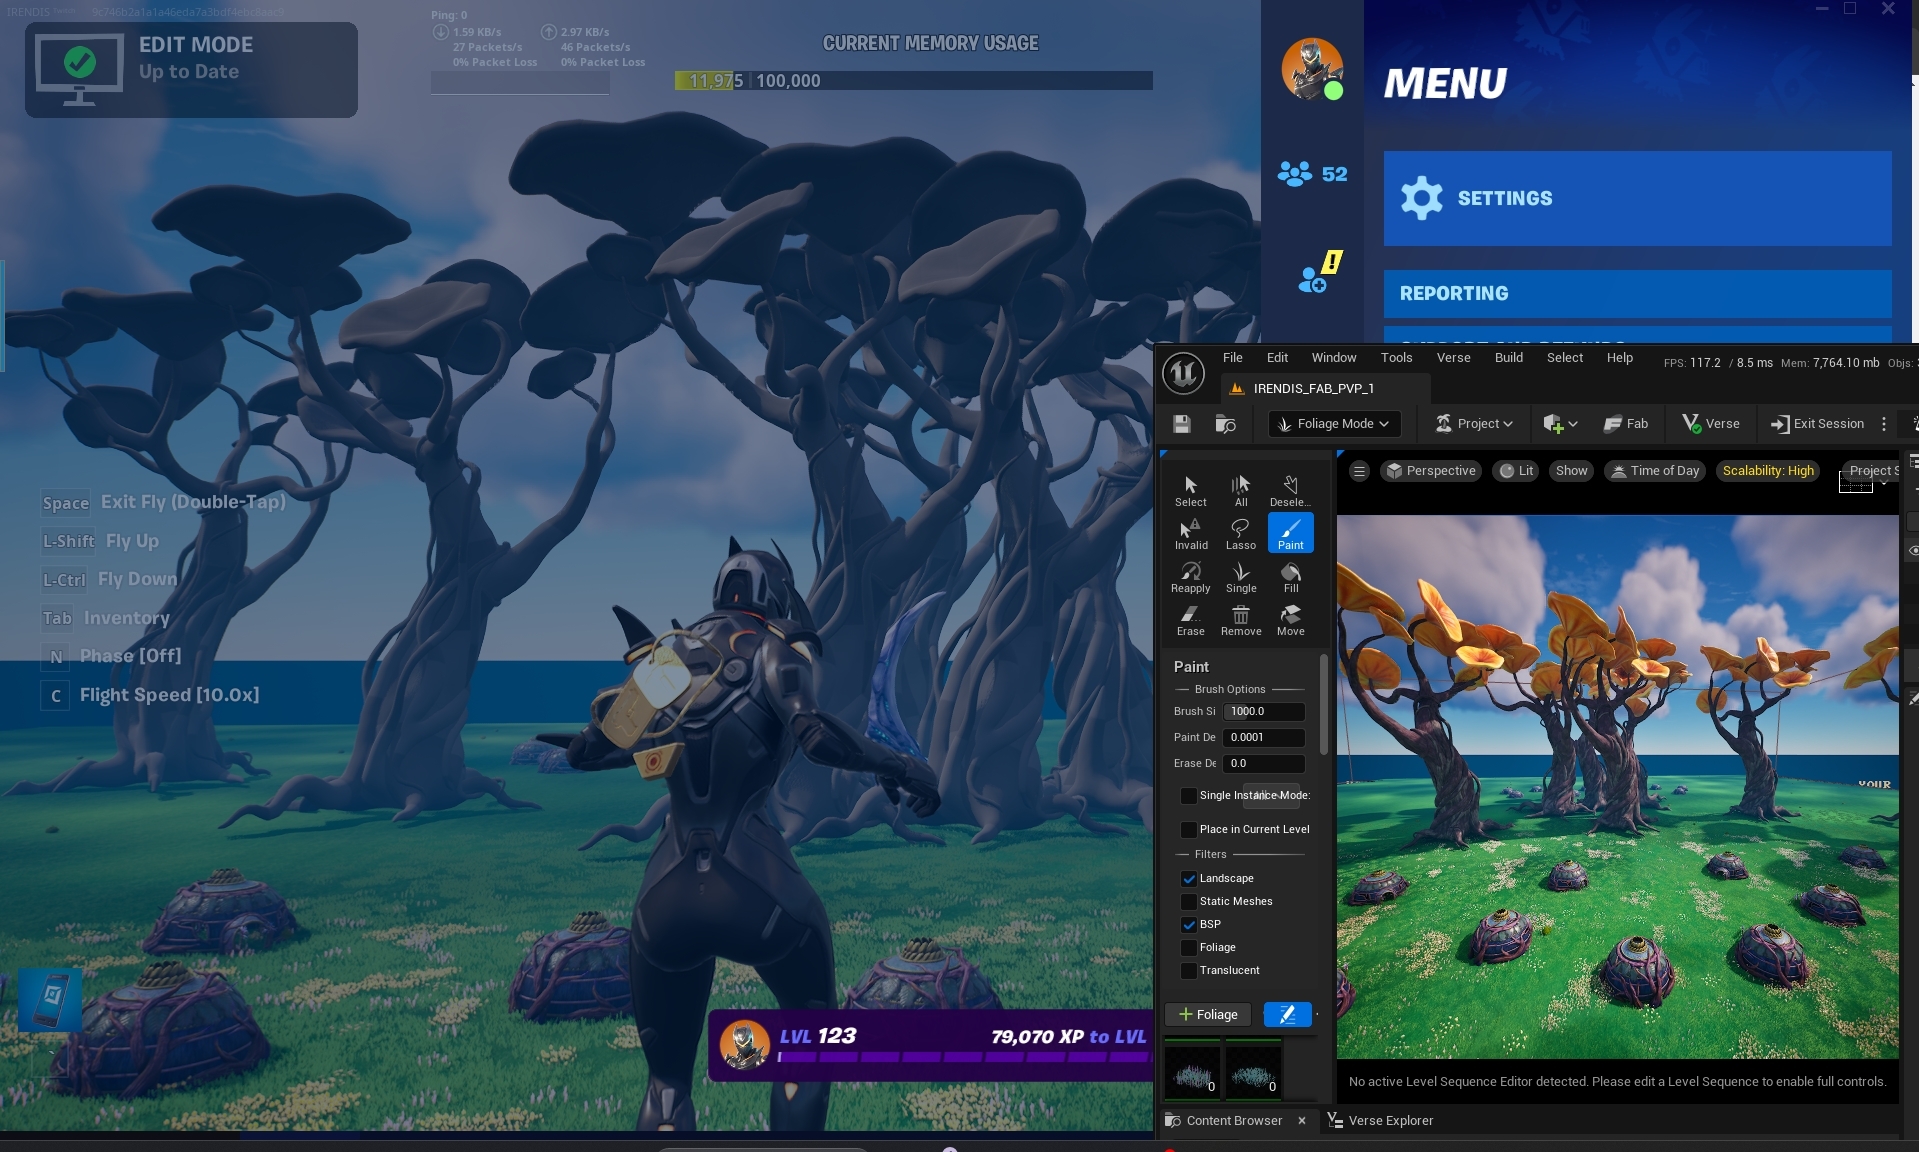Select the first foliage type thumbnail
This screenshot has height=1152, width=1919.
pyautogui.click(x=1192, y=1070)
